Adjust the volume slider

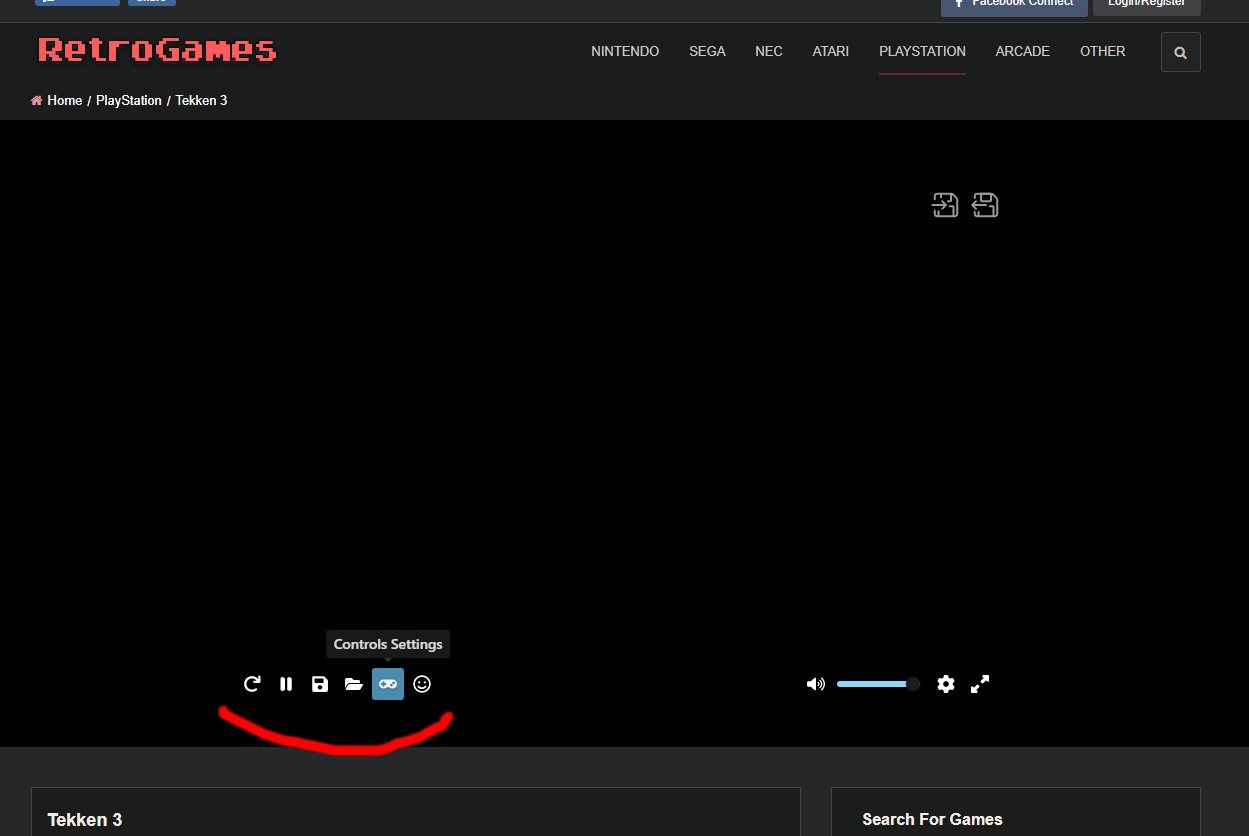pos(877,684)
